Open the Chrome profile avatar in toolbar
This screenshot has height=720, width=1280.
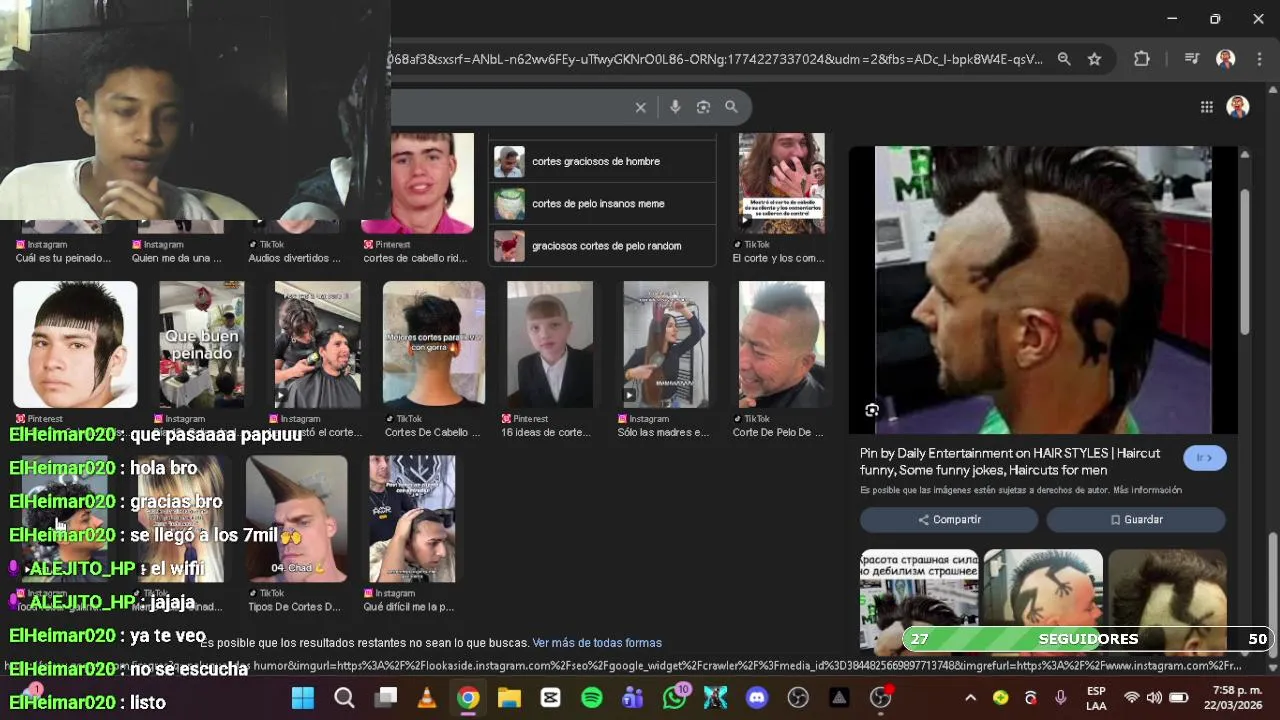coord(1225,59)
